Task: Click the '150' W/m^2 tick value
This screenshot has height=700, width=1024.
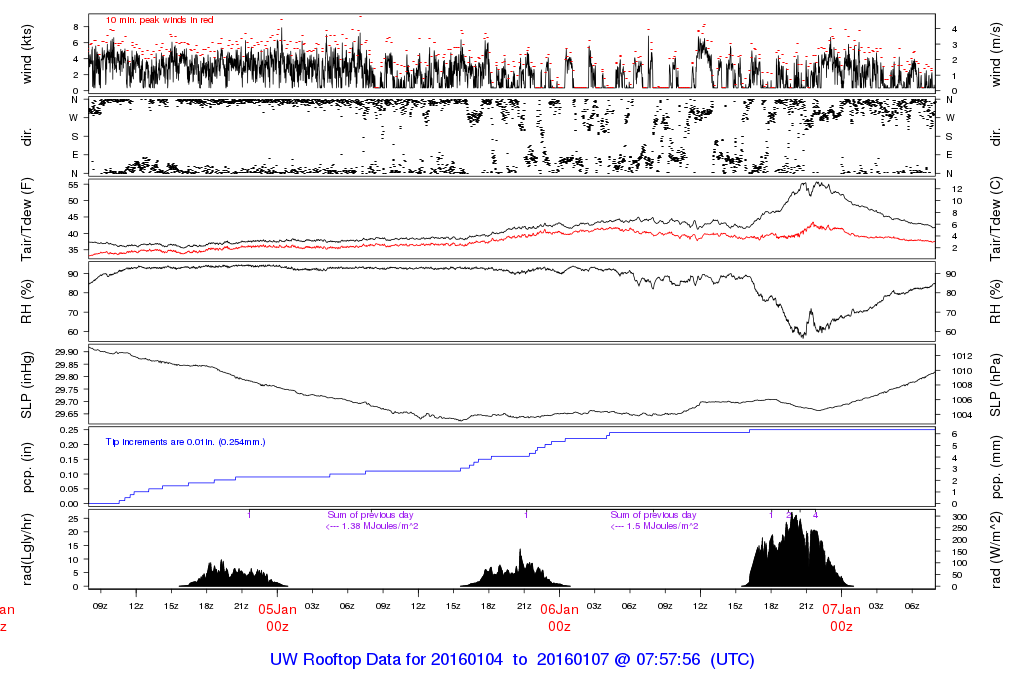Action: click(x=959, y=552)
